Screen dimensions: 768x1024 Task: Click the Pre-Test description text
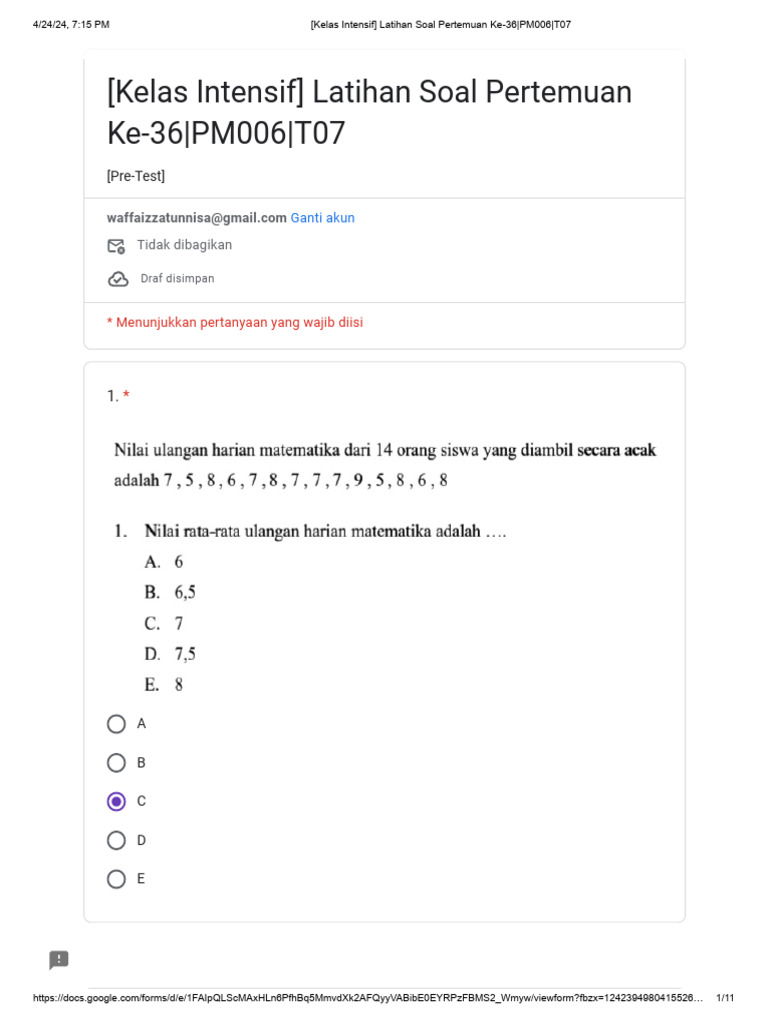tap(136, 176)
